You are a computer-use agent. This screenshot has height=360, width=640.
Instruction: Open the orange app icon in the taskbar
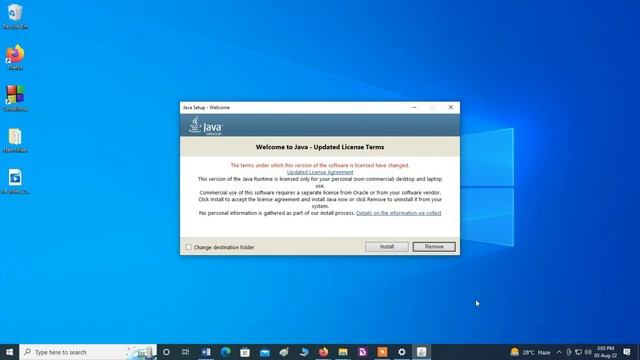coord(382,352)
